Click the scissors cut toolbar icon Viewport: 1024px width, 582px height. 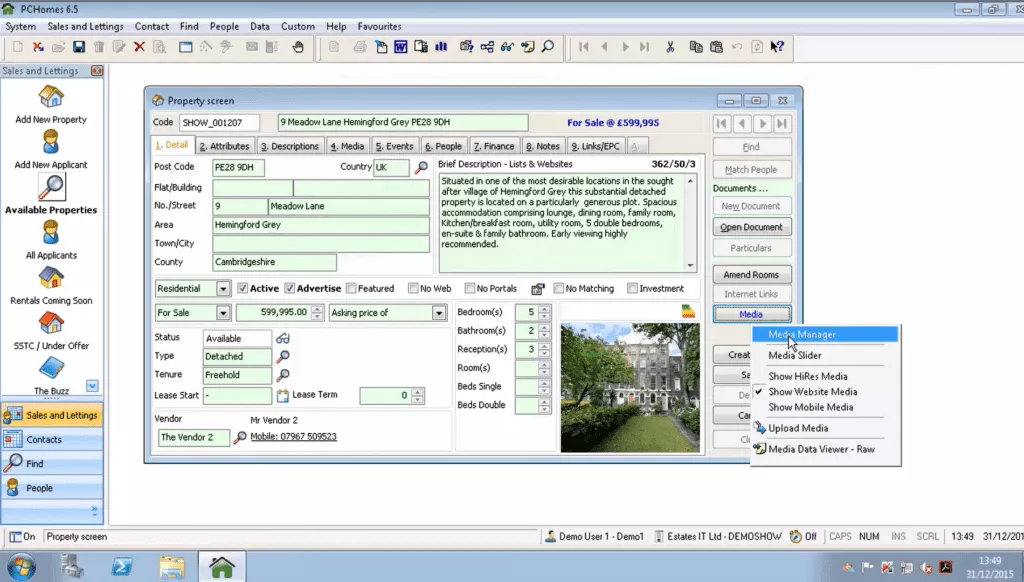670,47
